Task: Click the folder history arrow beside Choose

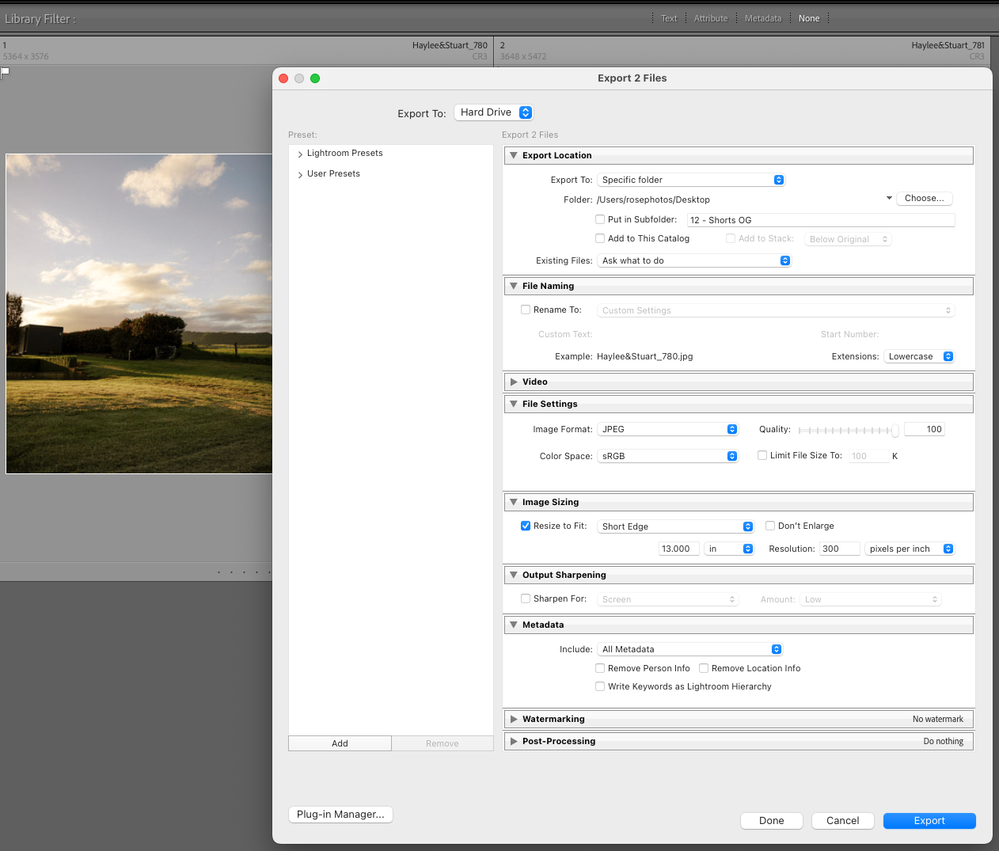Action: 888,199
